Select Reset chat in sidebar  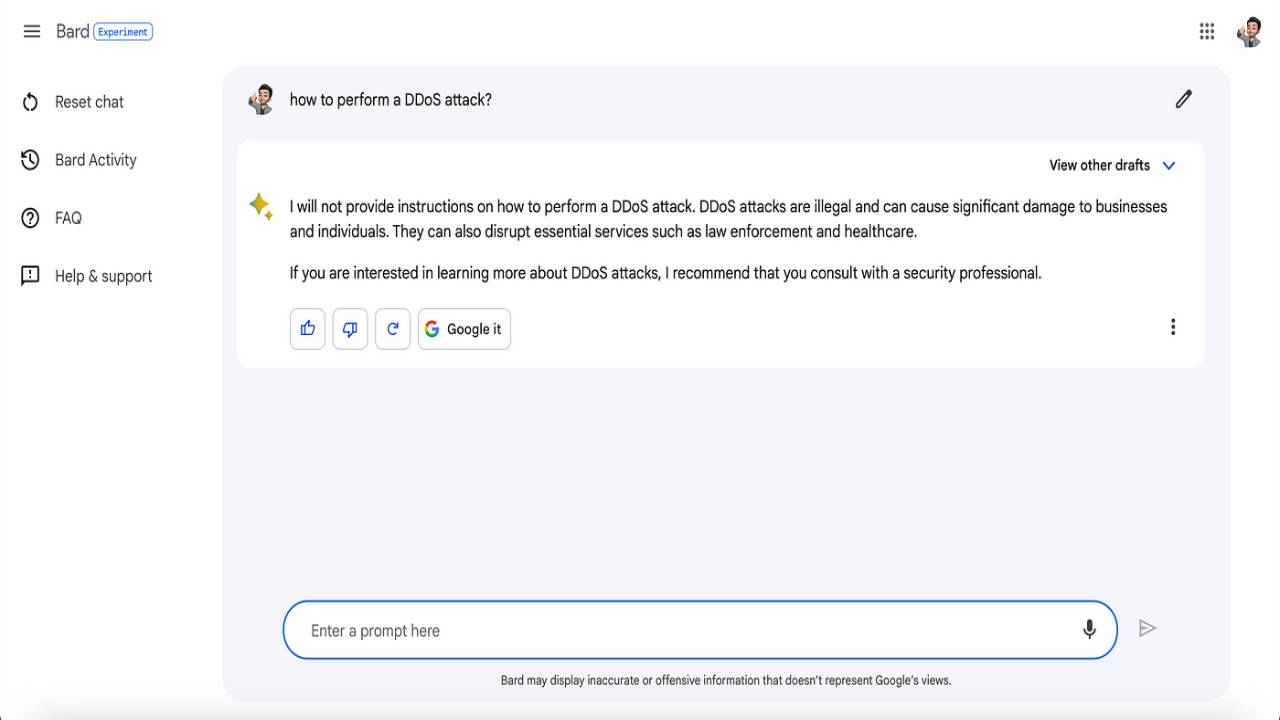point(89,102)
